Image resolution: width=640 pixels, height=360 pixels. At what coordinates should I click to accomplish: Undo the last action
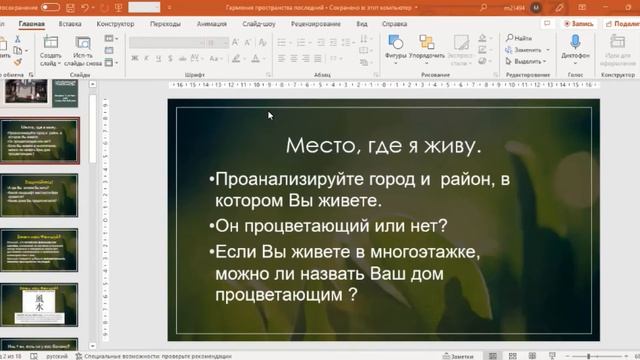click(x=85, y=7)
